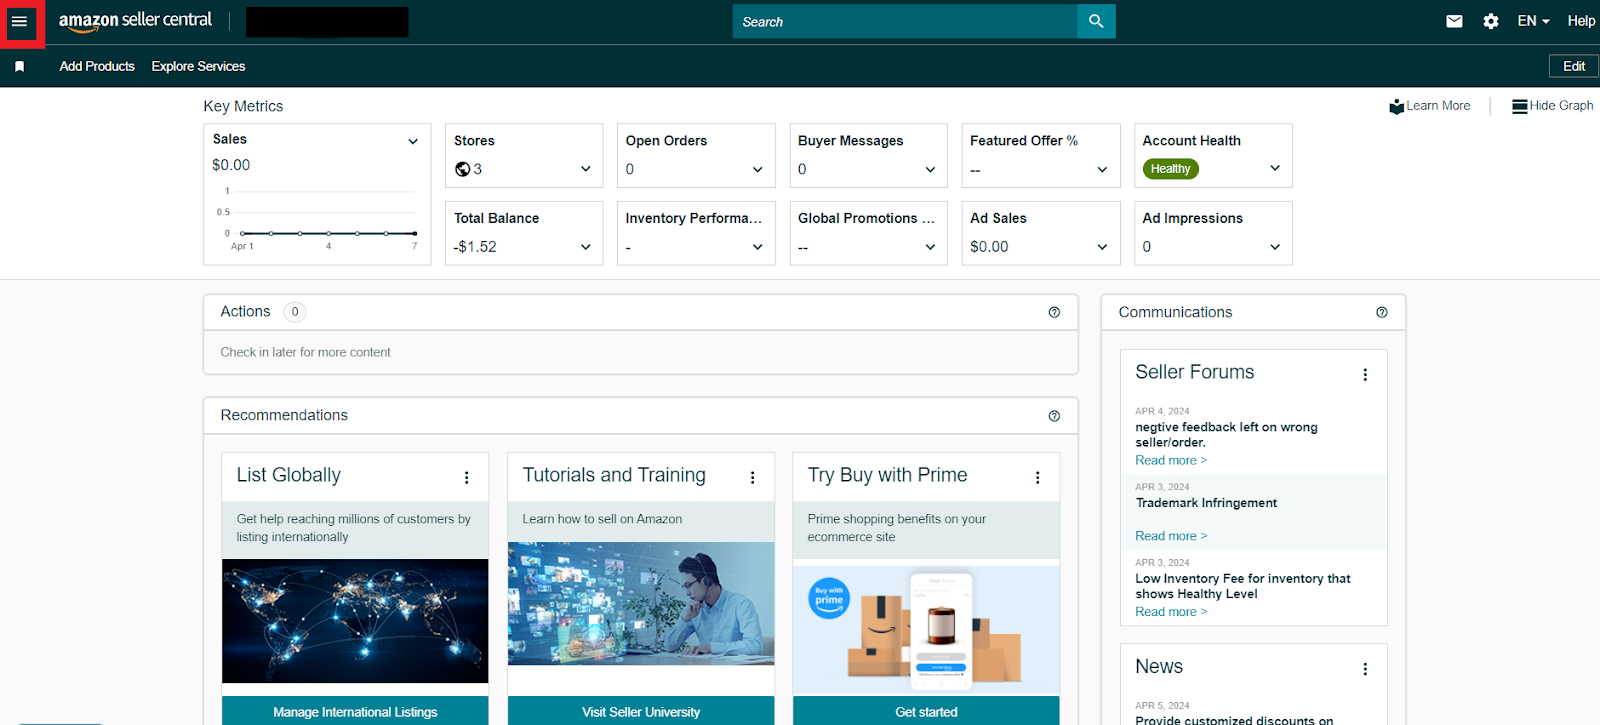Screen dimensions: 1600x725
Task: Read more on Low Inventory Fee post
Action: [1171, 612]
